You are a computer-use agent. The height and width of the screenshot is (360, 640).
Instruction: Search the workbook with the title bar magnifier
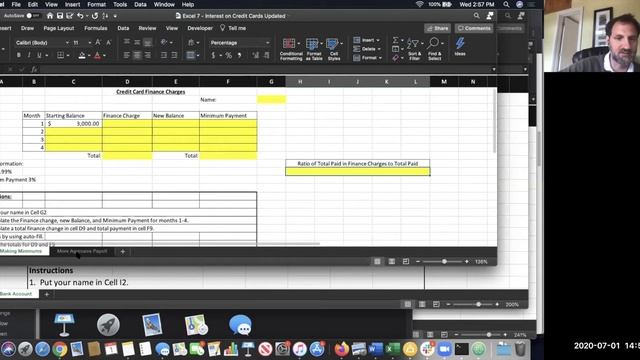[x=476, y=16]
